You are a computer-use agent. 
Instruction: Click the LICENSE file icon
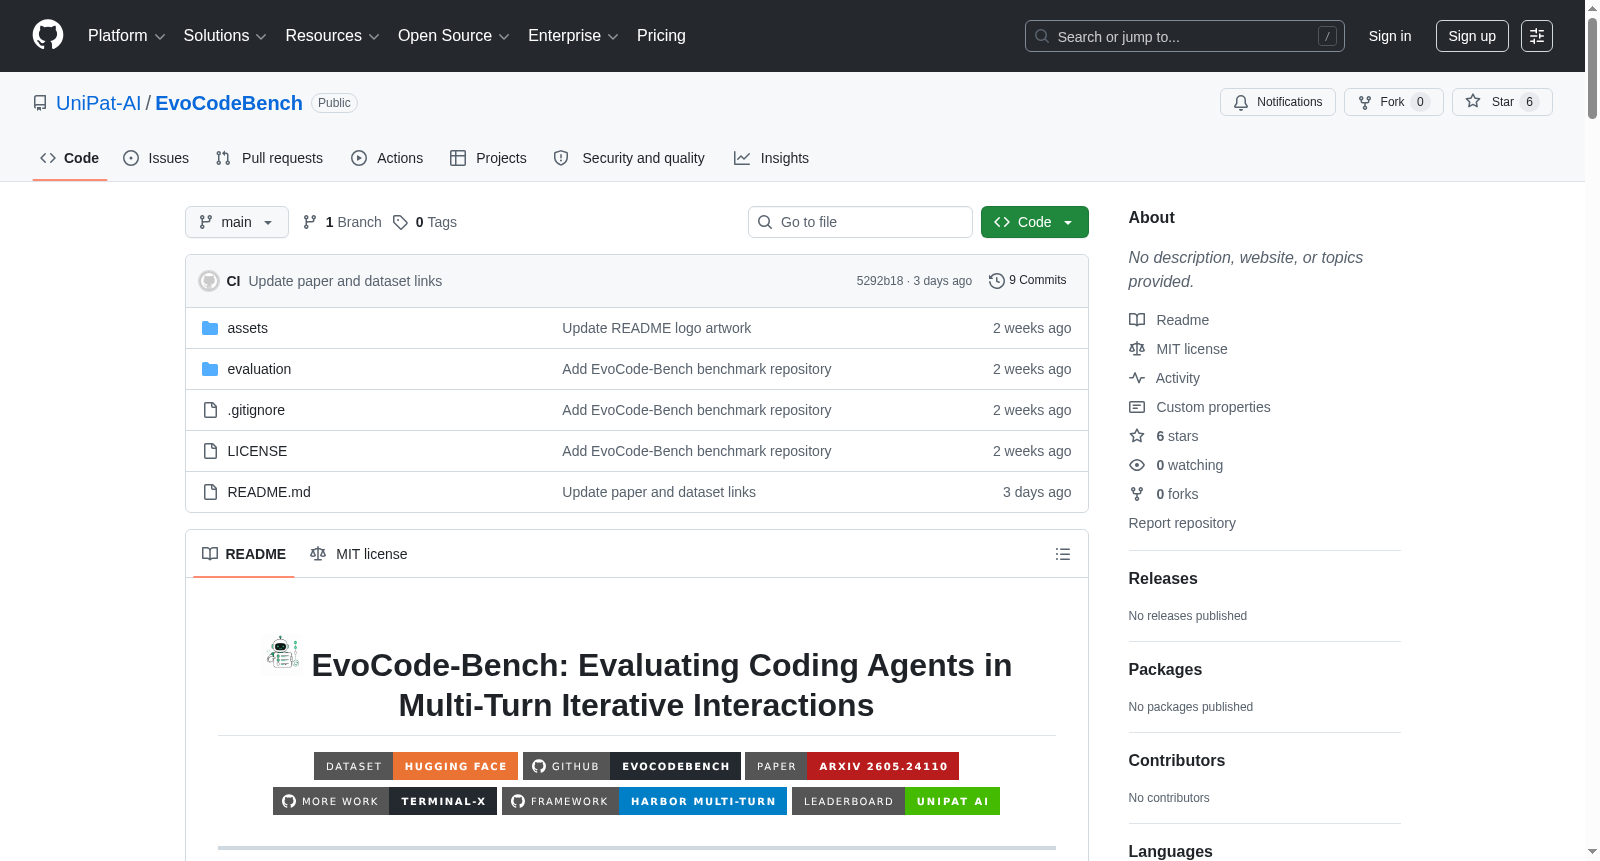tap(210, 451)
